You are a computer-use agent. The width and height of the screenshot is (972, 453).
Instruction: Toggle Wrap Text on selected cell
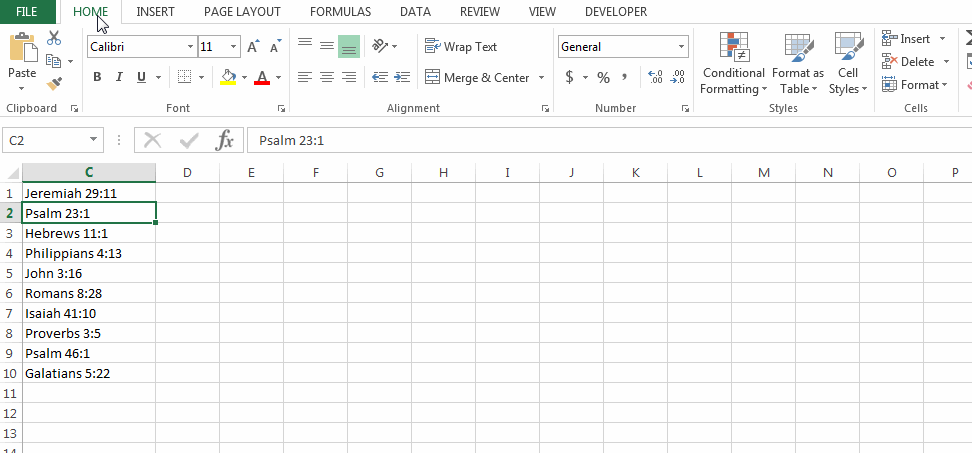click(461, 47)
